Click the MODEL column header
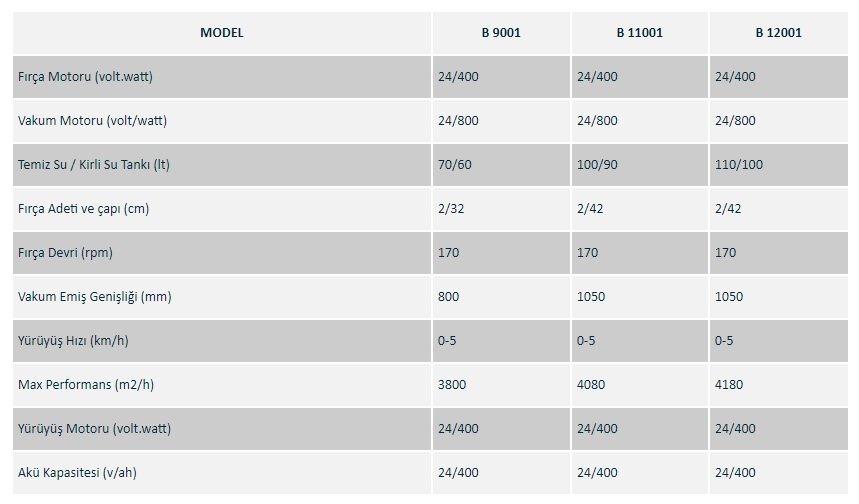Viewport: 859px width, 504px height. point(222,33)
